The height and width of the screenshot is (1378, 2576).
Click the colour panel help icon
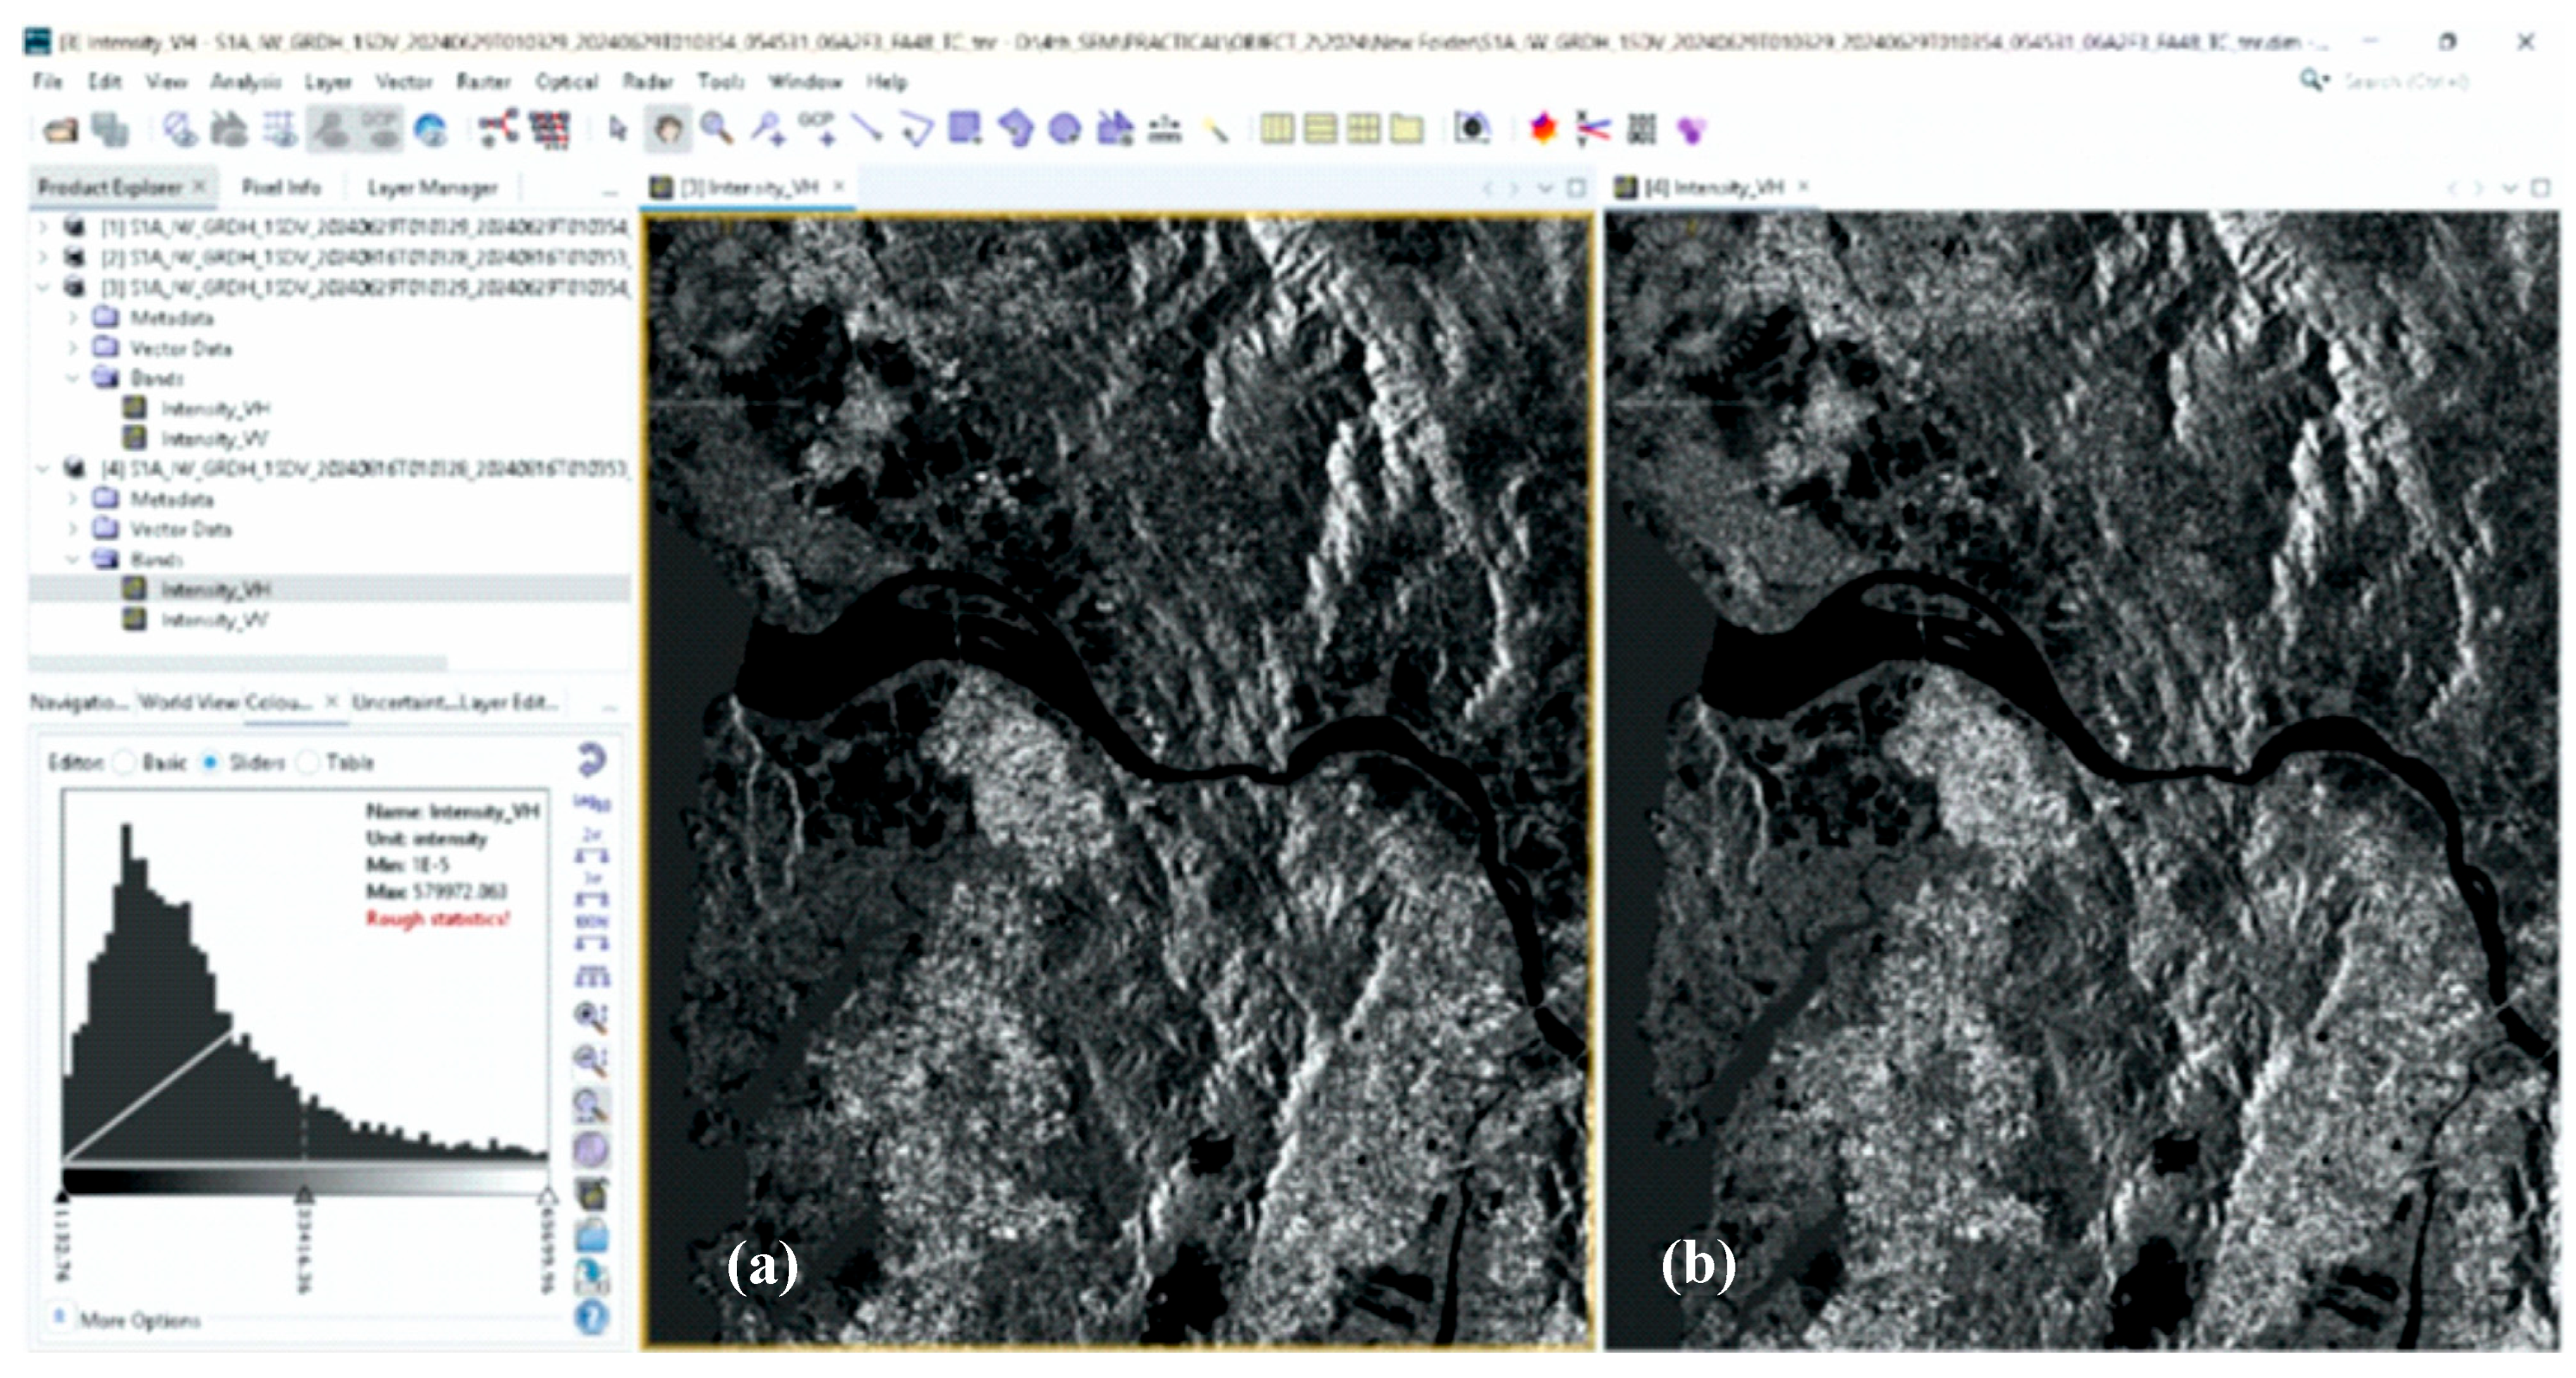(x=592, y=1317)
